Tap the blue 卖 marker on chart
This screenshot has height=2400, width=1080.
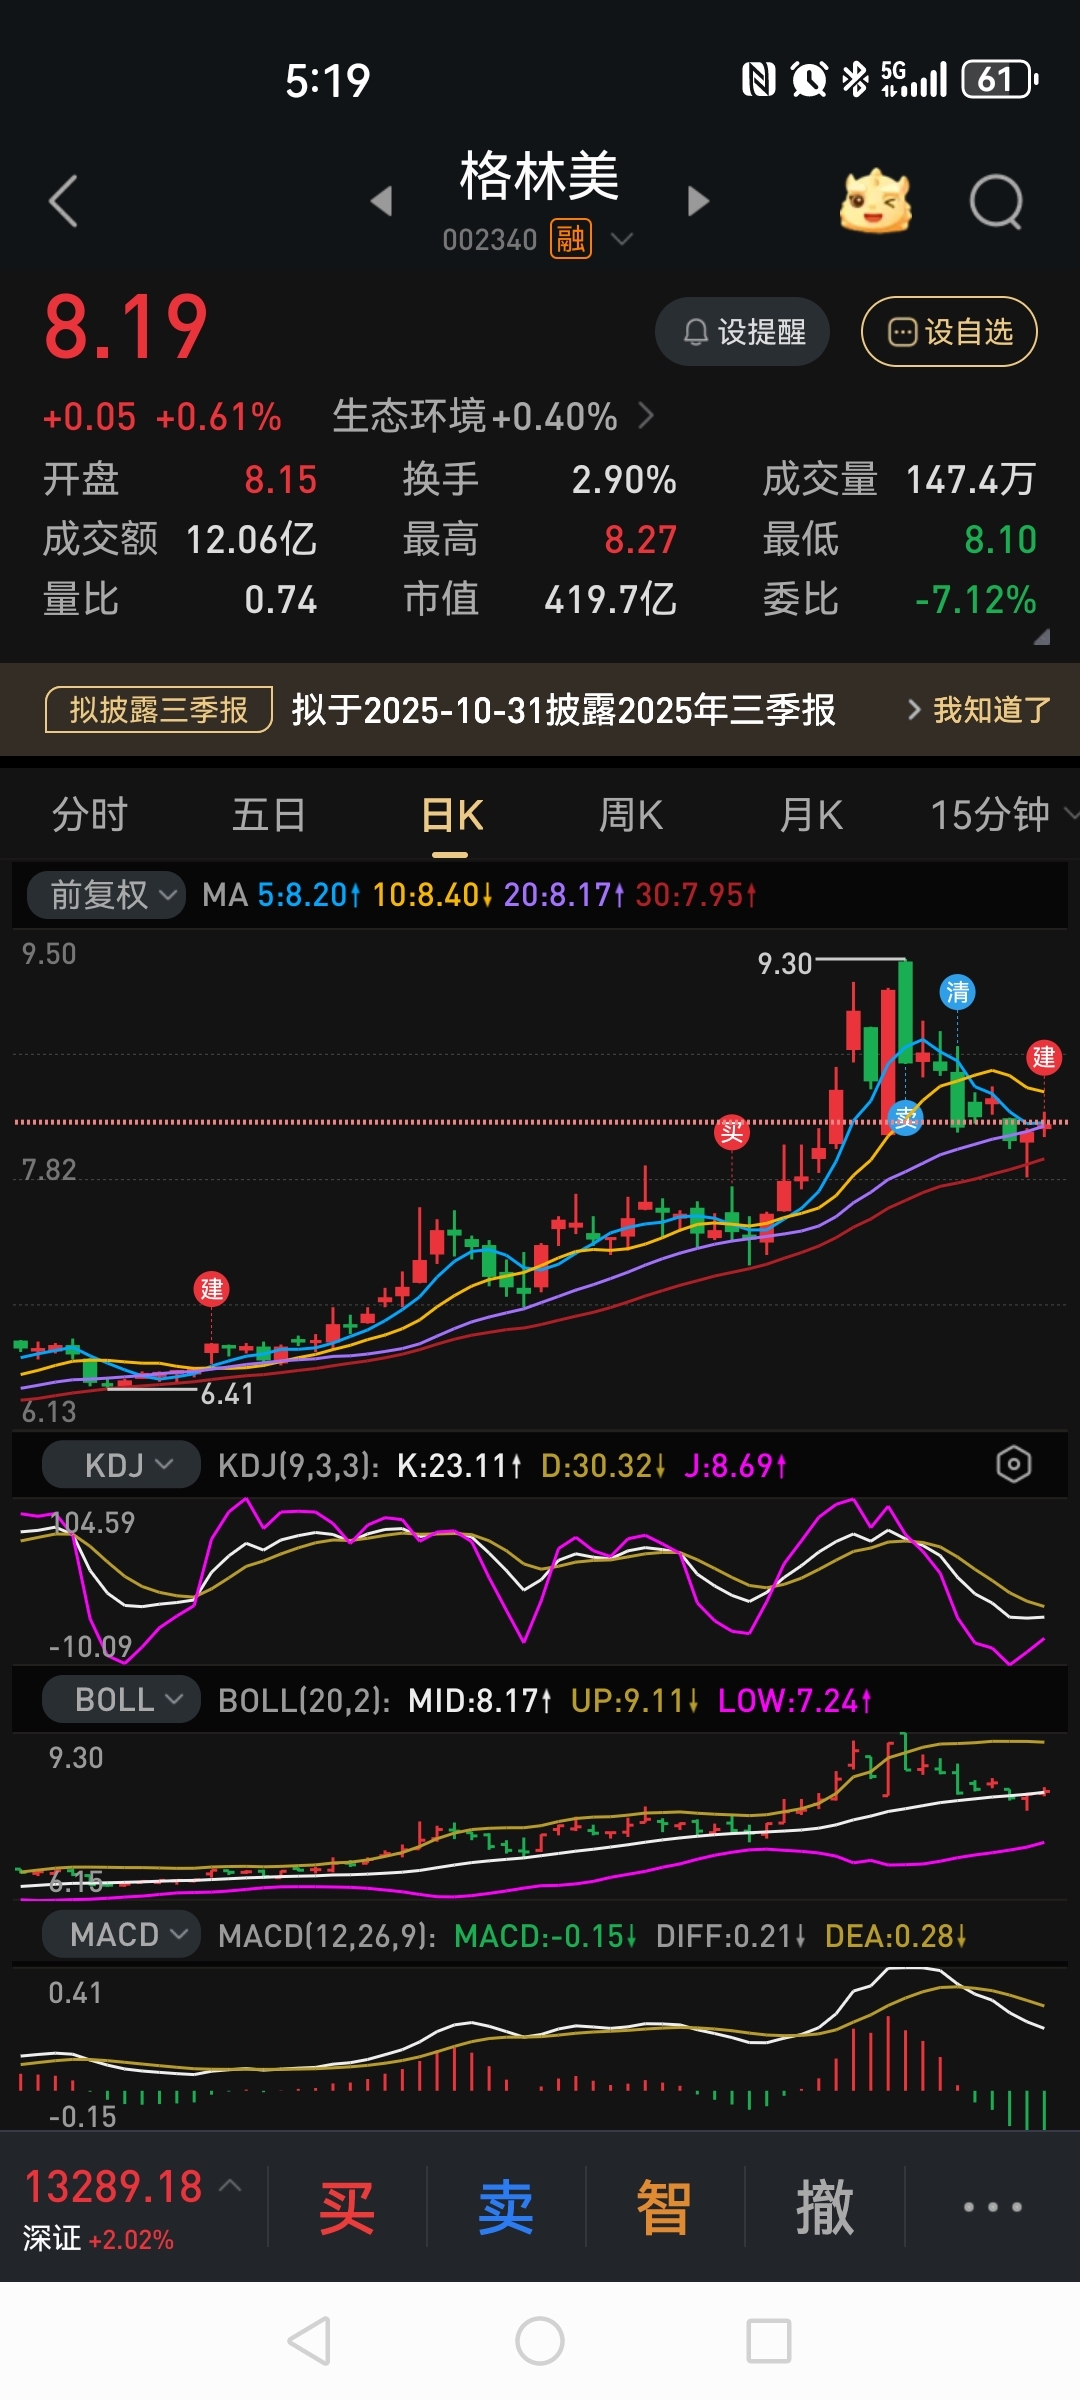click(x=906, y=1117)
